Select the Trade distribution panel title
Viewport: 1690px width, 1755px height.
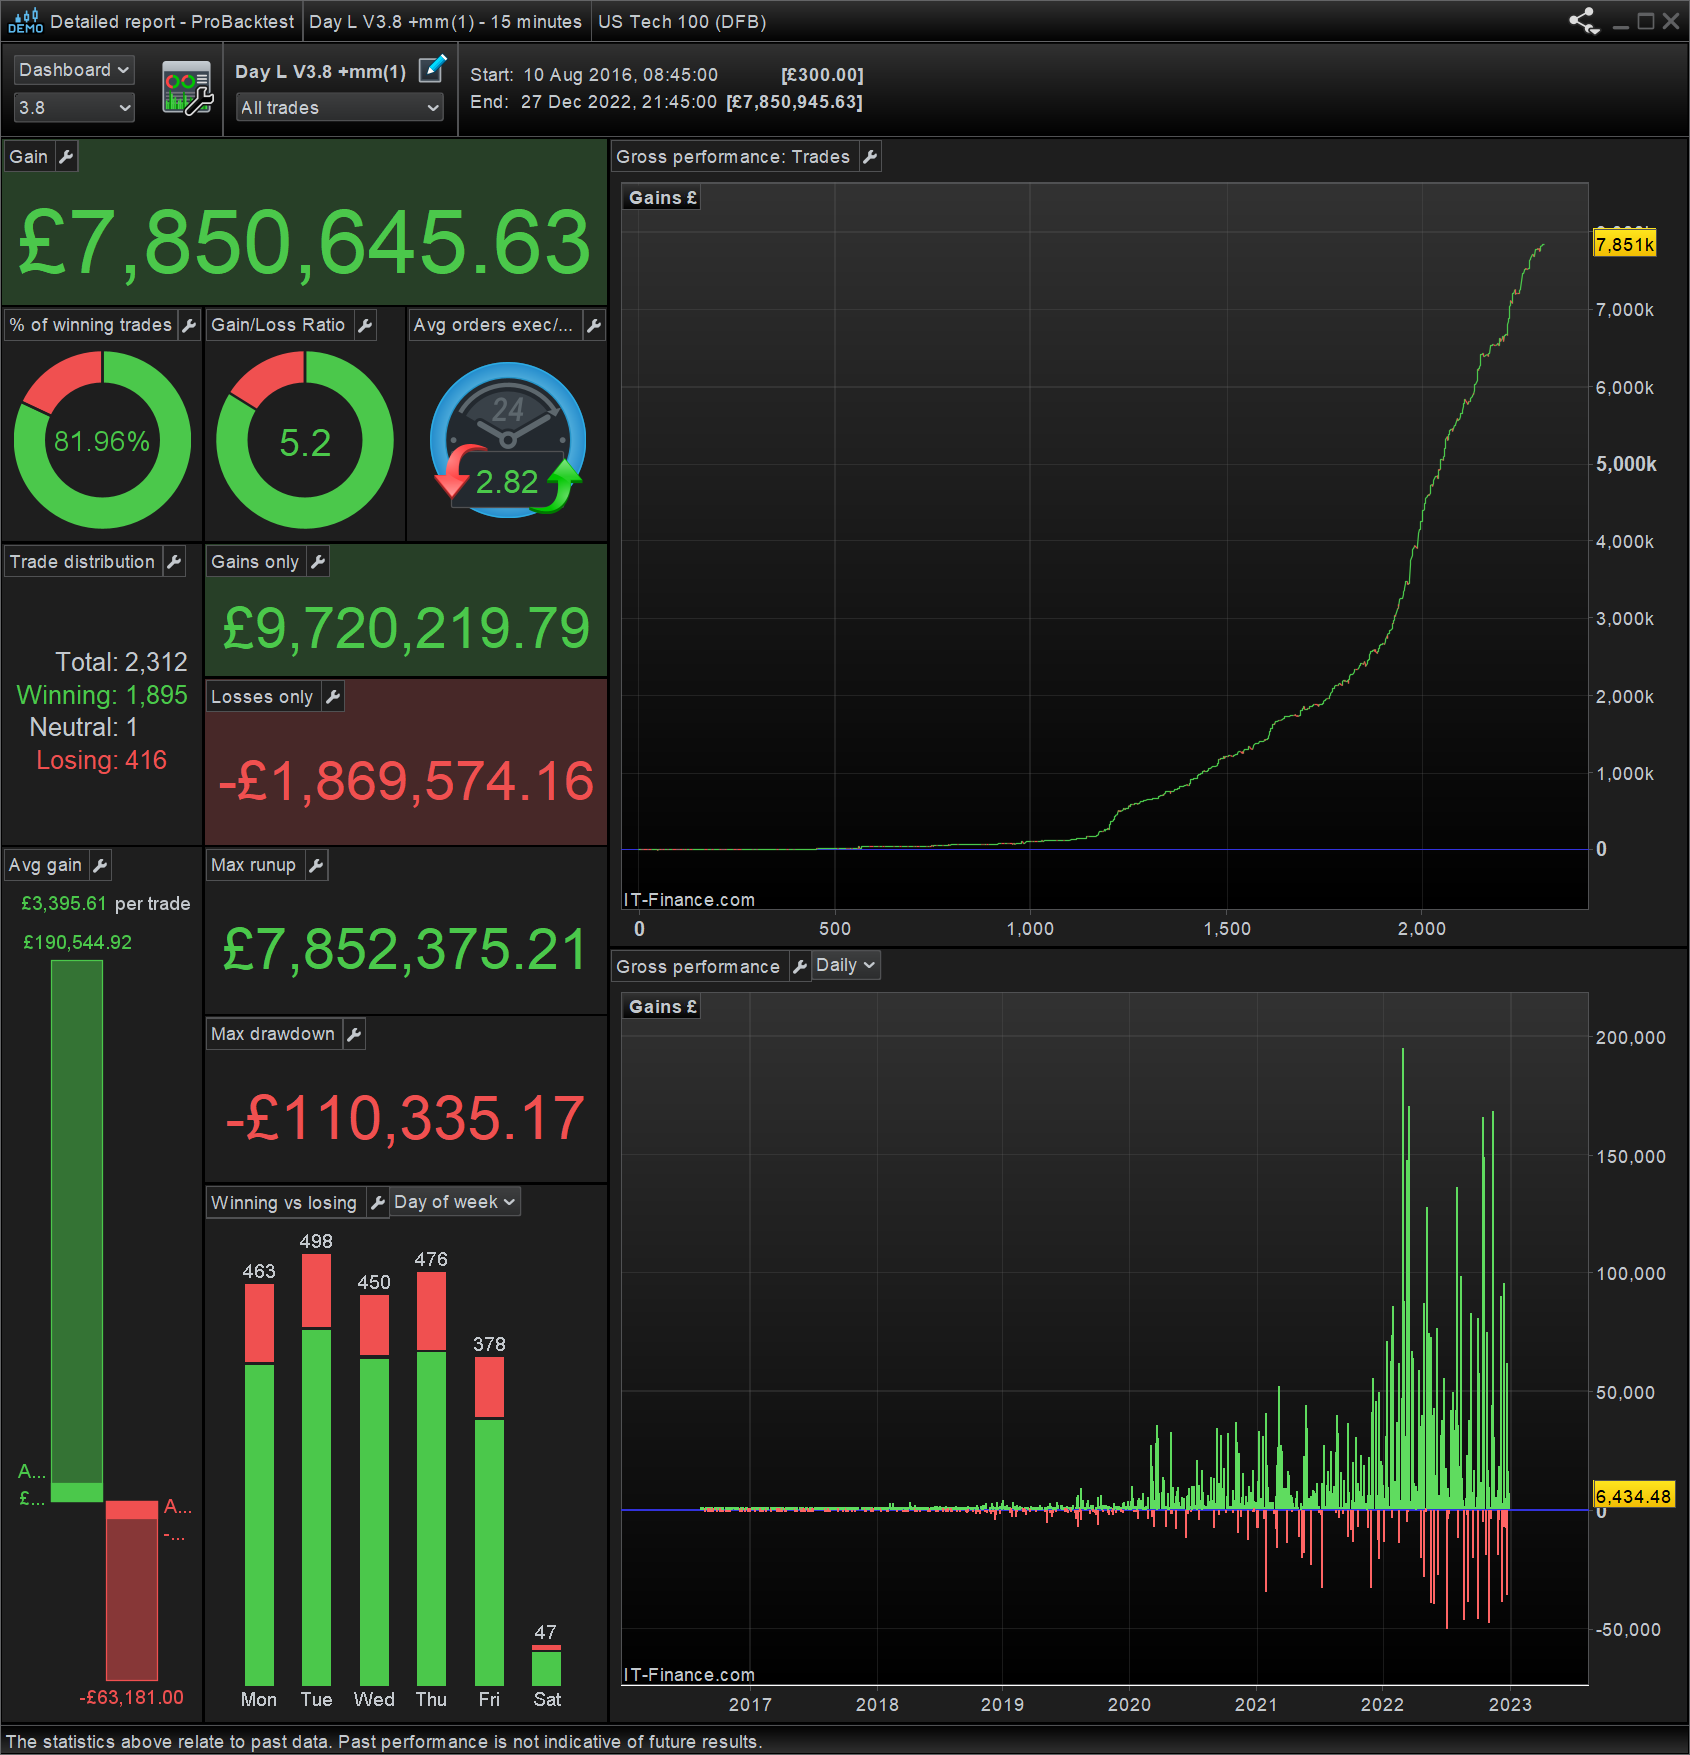82,562
